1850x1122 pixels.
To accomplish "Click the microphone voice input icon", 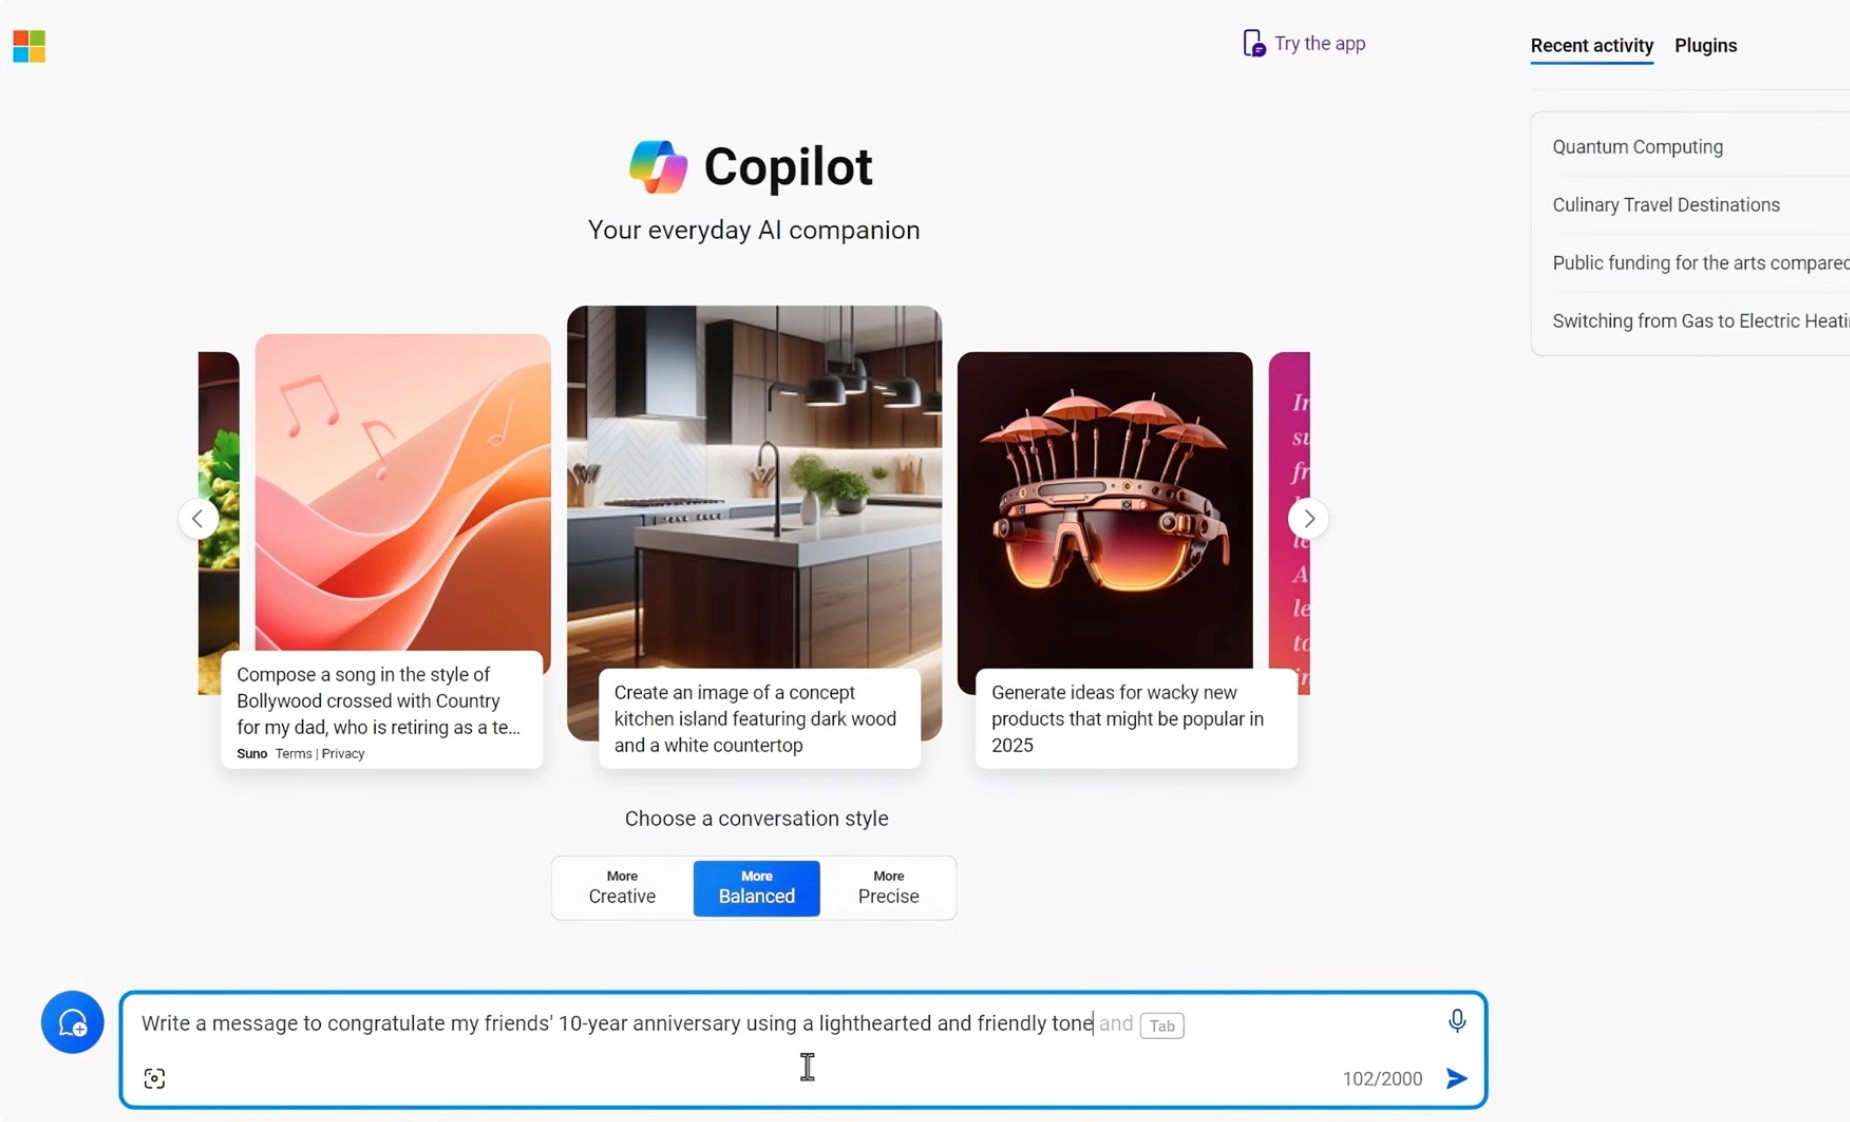I will pos(1456,1021).
